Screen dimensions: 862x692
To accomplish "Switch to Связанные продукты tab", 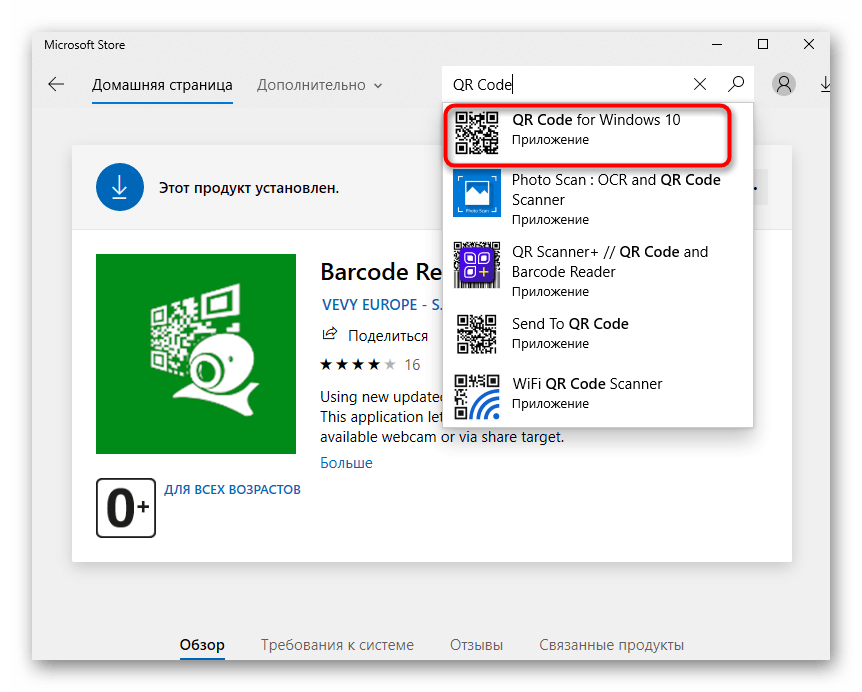I will 611,645.
